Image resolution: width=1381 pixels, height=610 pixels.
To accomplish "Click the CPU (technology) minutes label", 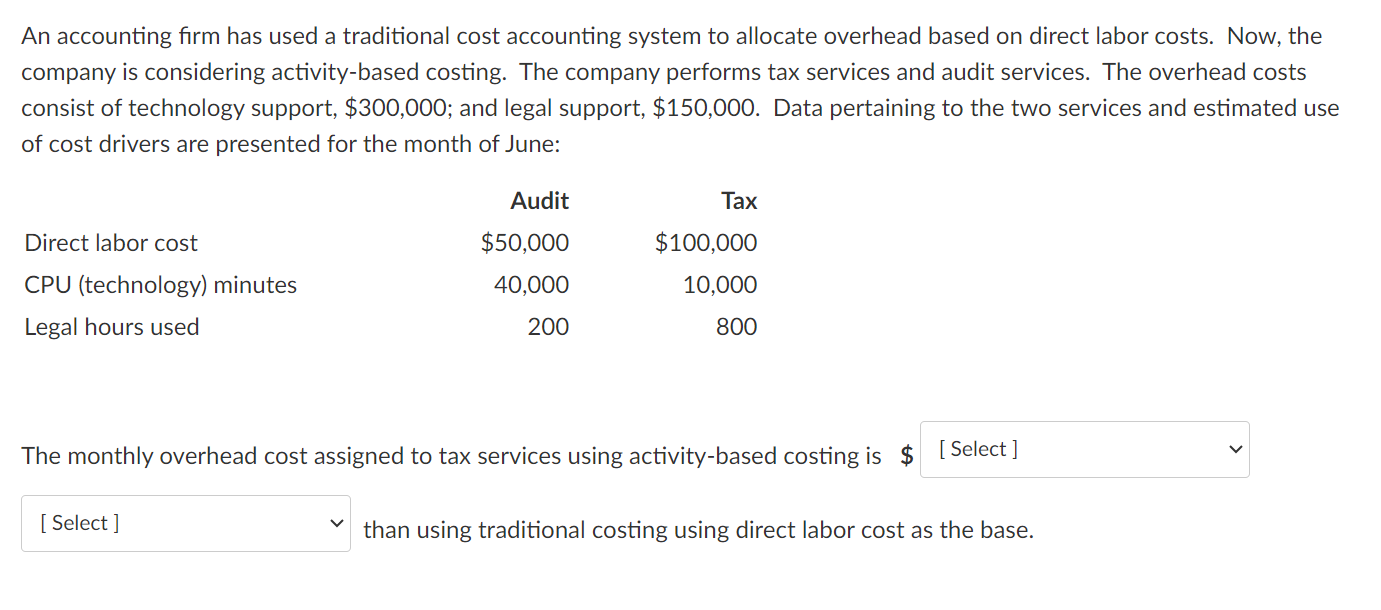I will tap(160, 284).
